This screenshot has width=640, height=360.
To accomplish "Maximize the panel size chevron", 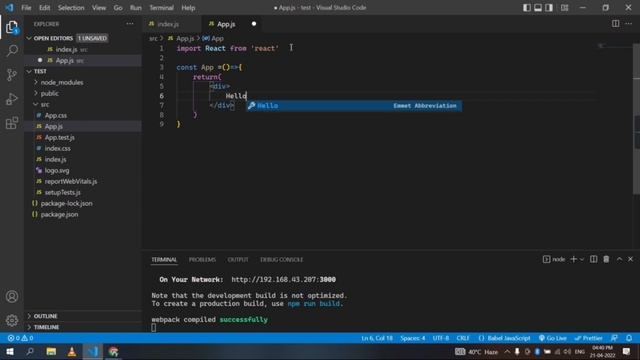I will [x=619, y=259].
